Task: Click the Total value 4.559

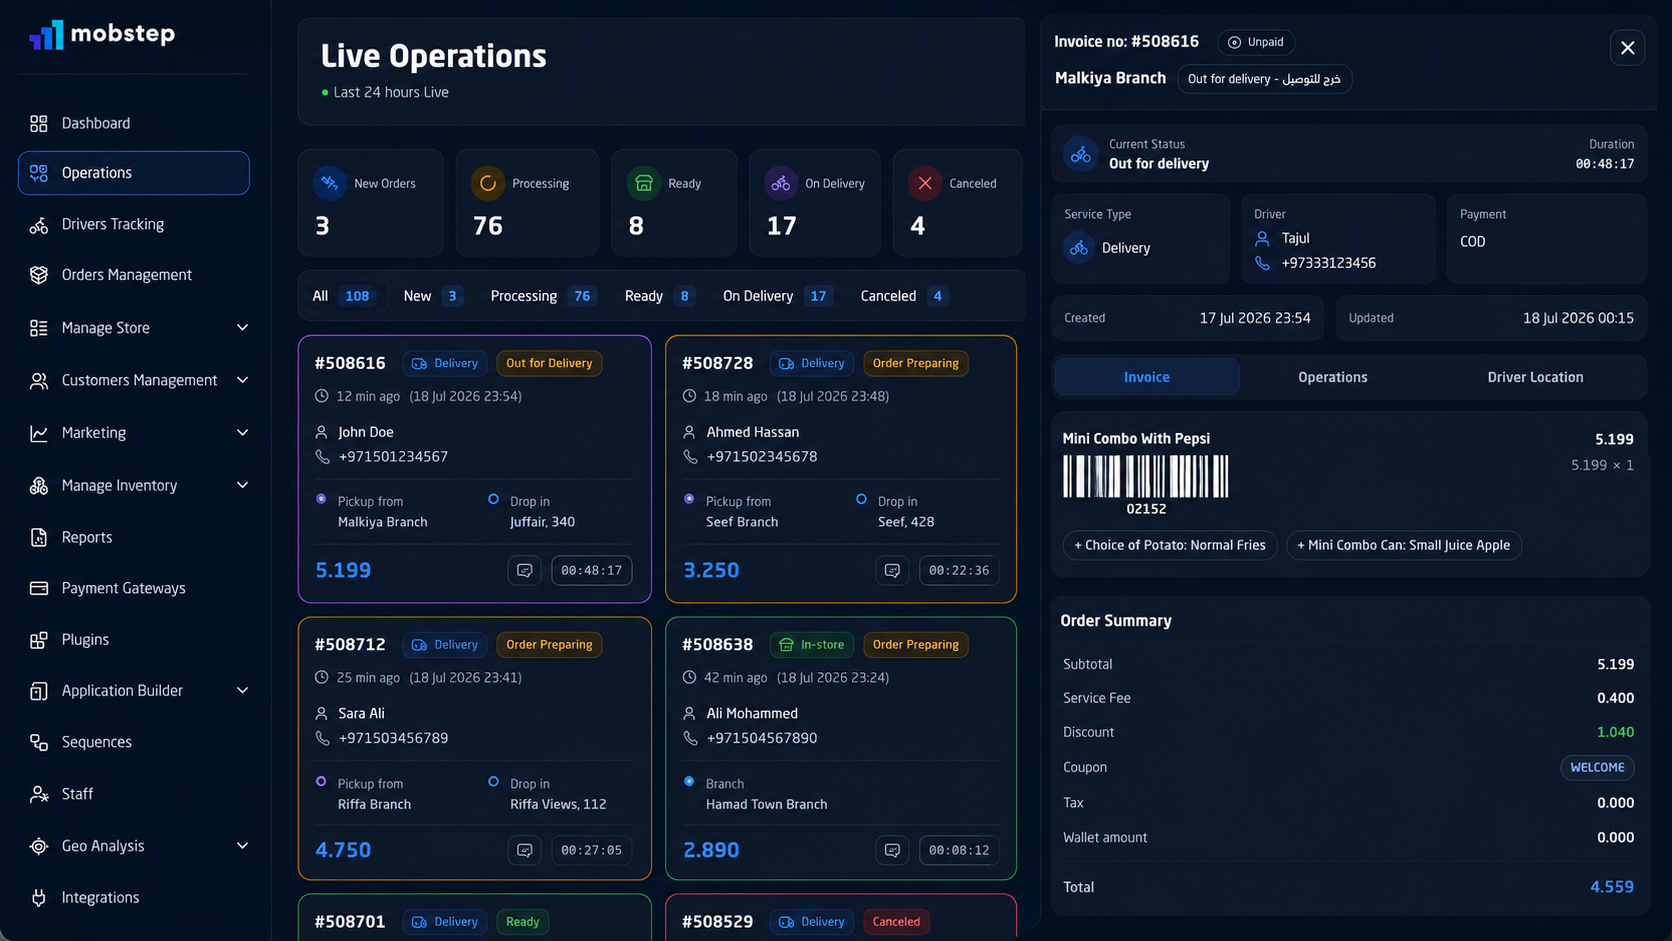Action: click(x=1612, y=887)
